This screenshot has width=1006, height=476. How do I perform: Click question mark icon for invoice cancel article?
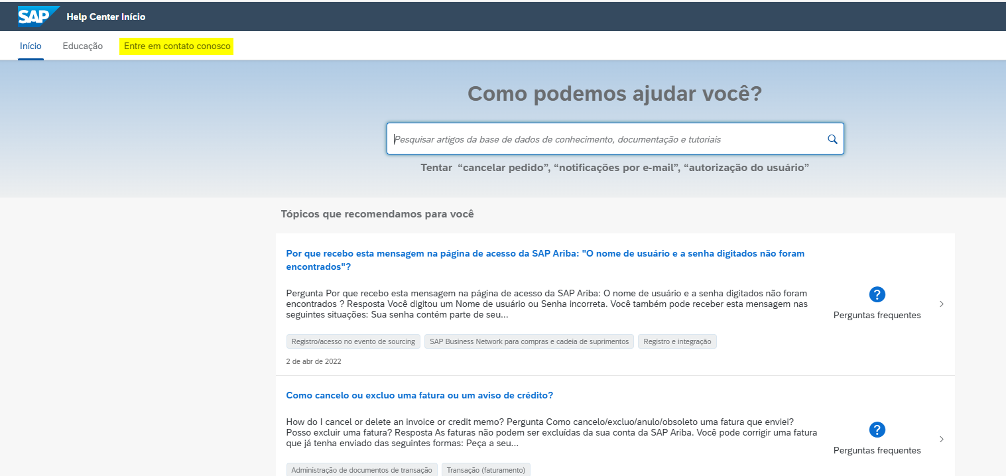pos(877,430)
